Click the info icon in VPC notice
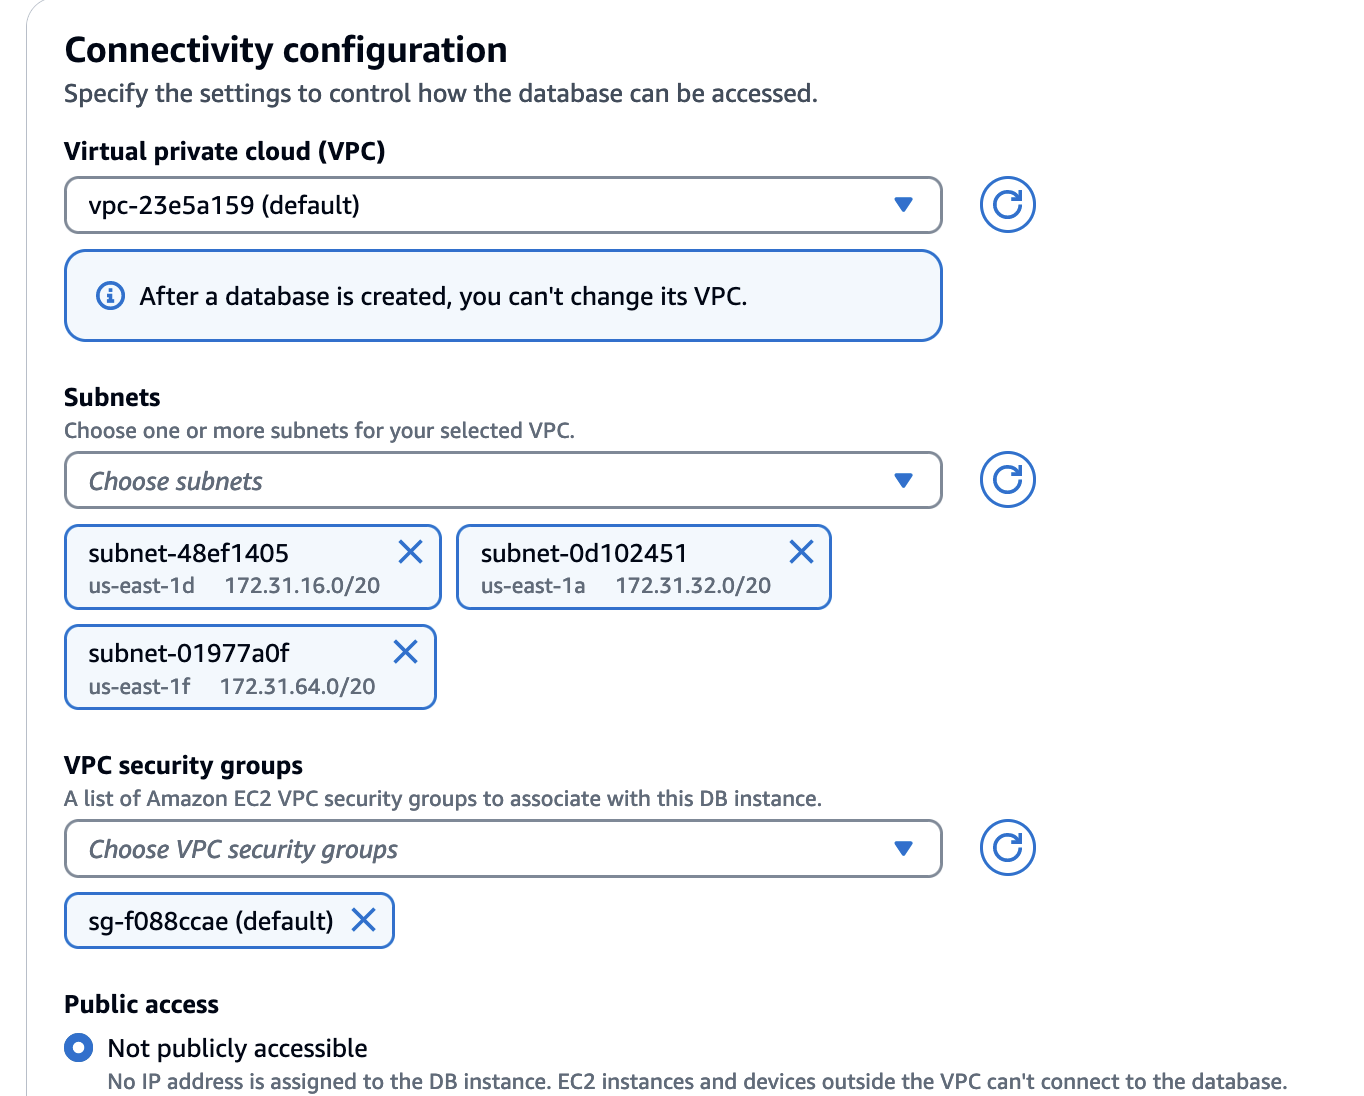Image resolution: width=1364 pixels, height=1096 pixels. [110, 296]
